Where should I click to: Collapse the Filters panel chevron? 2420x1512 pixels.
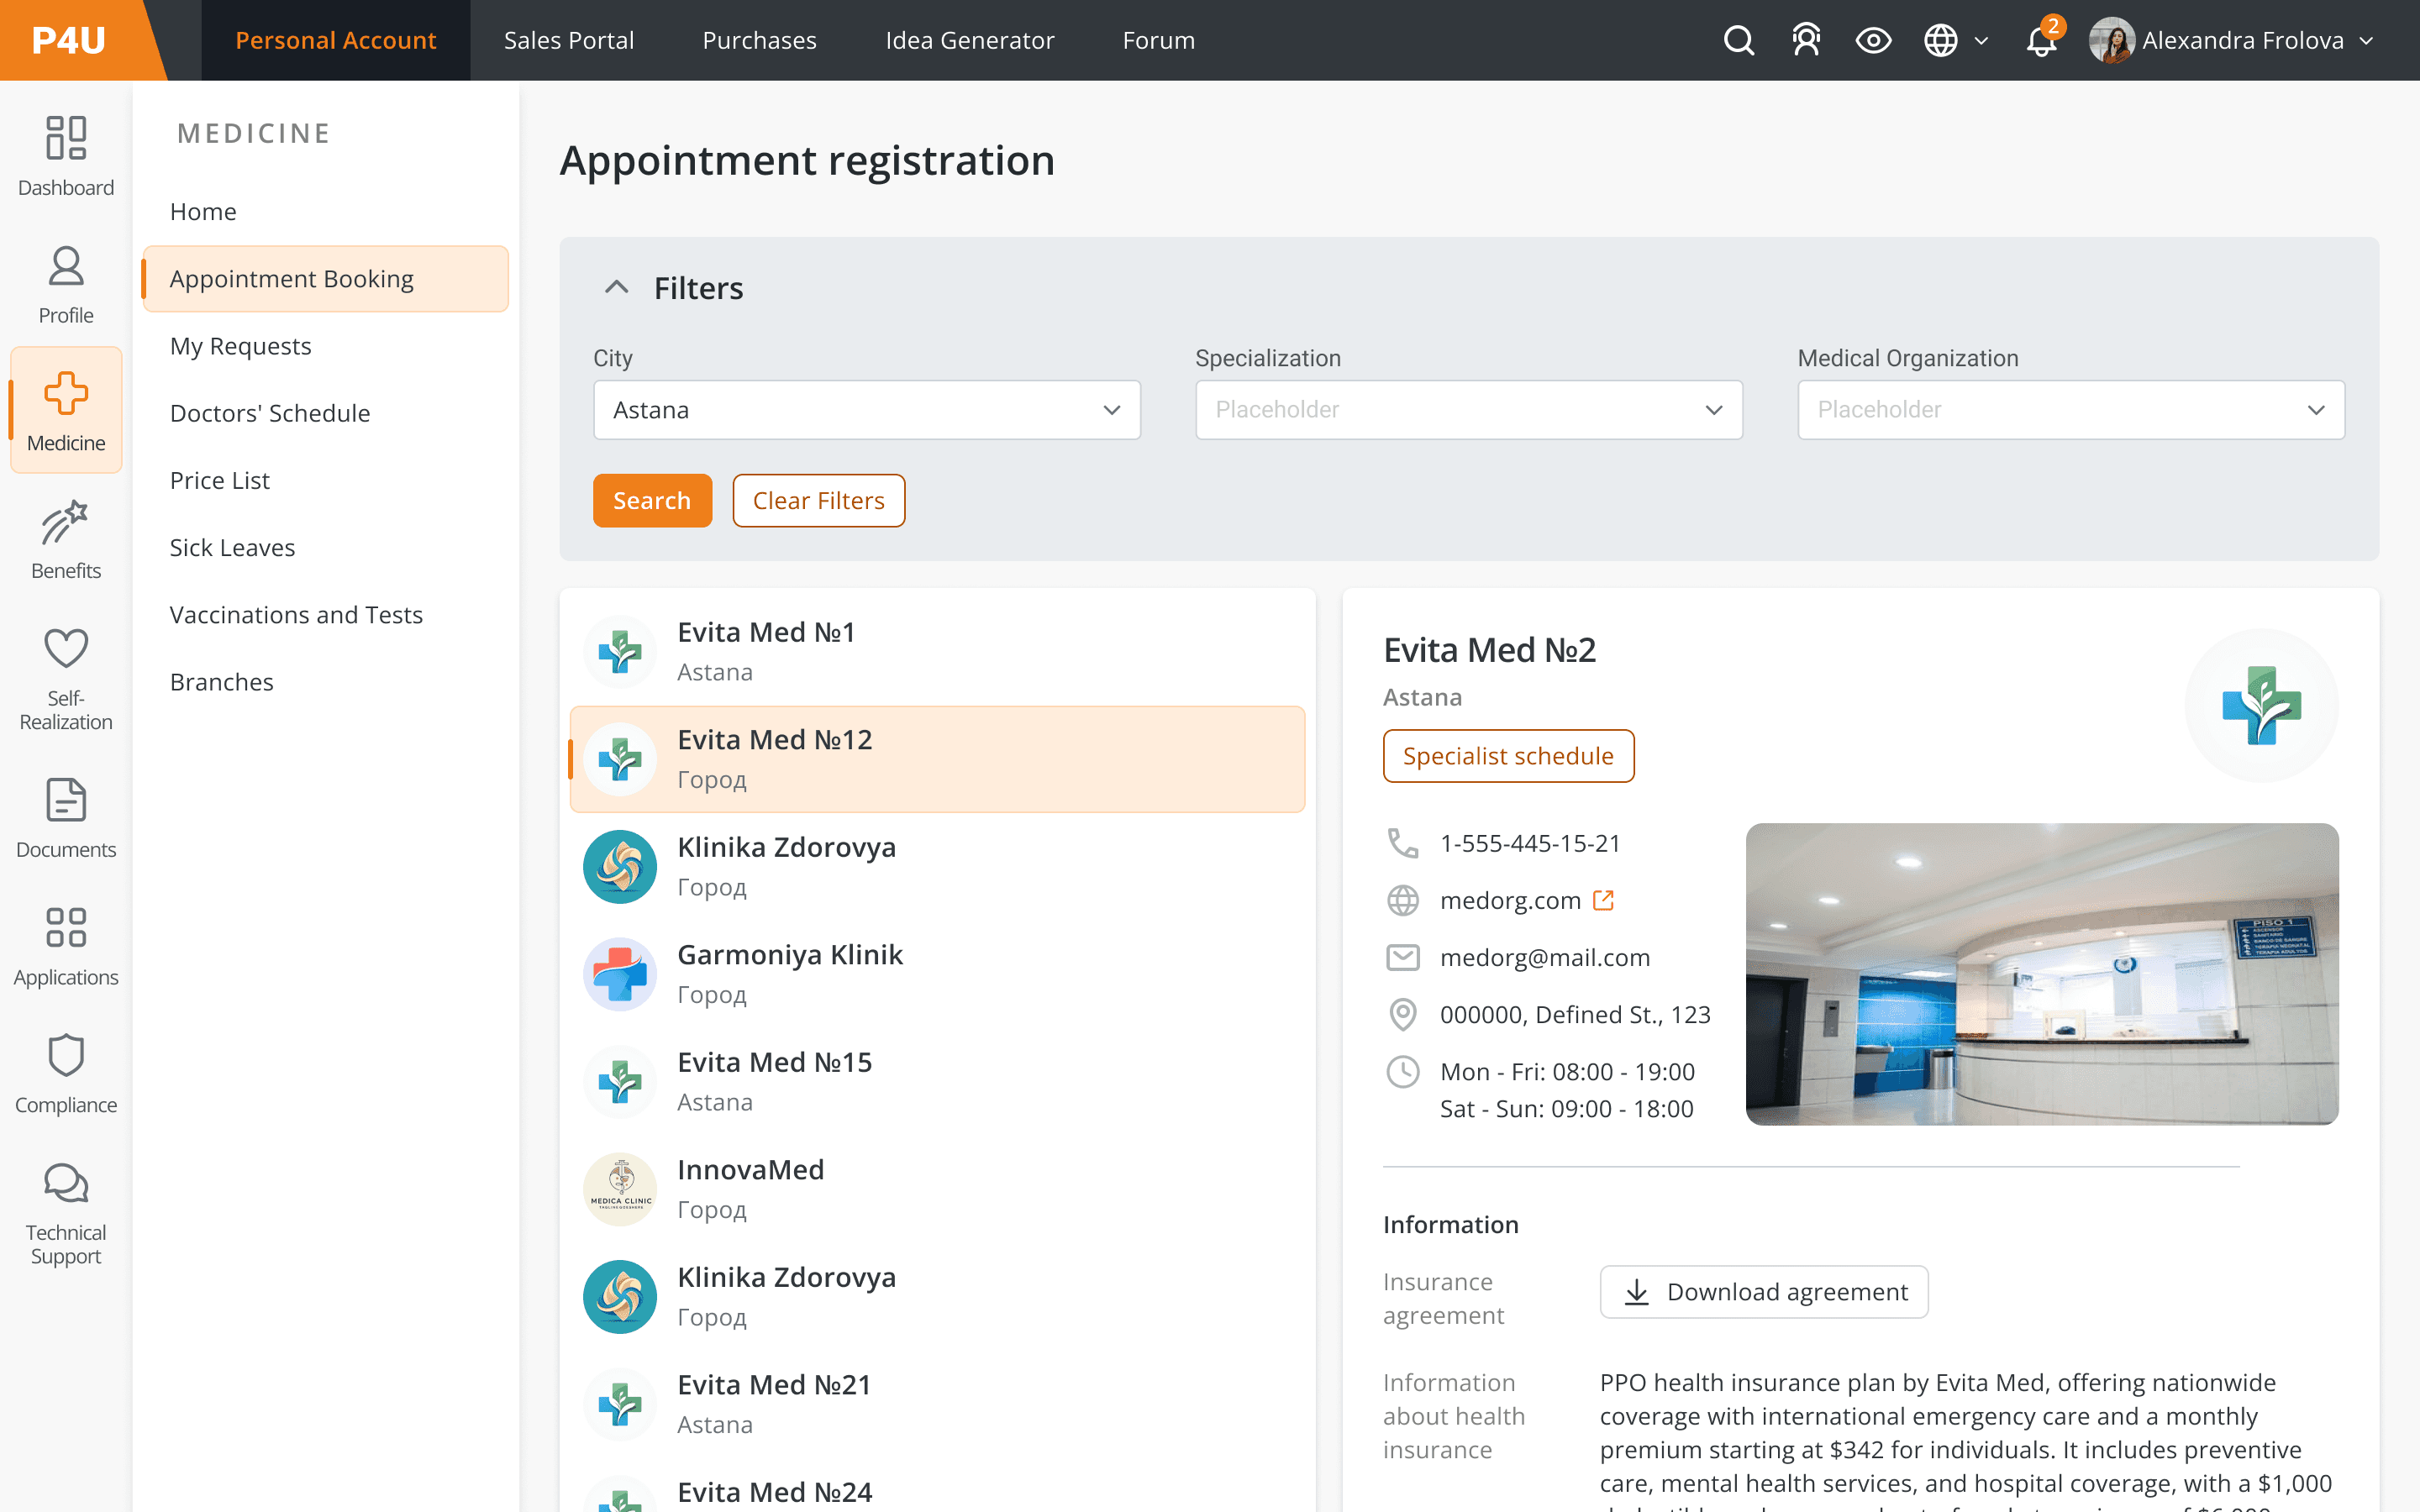click(x=617, y=288)
